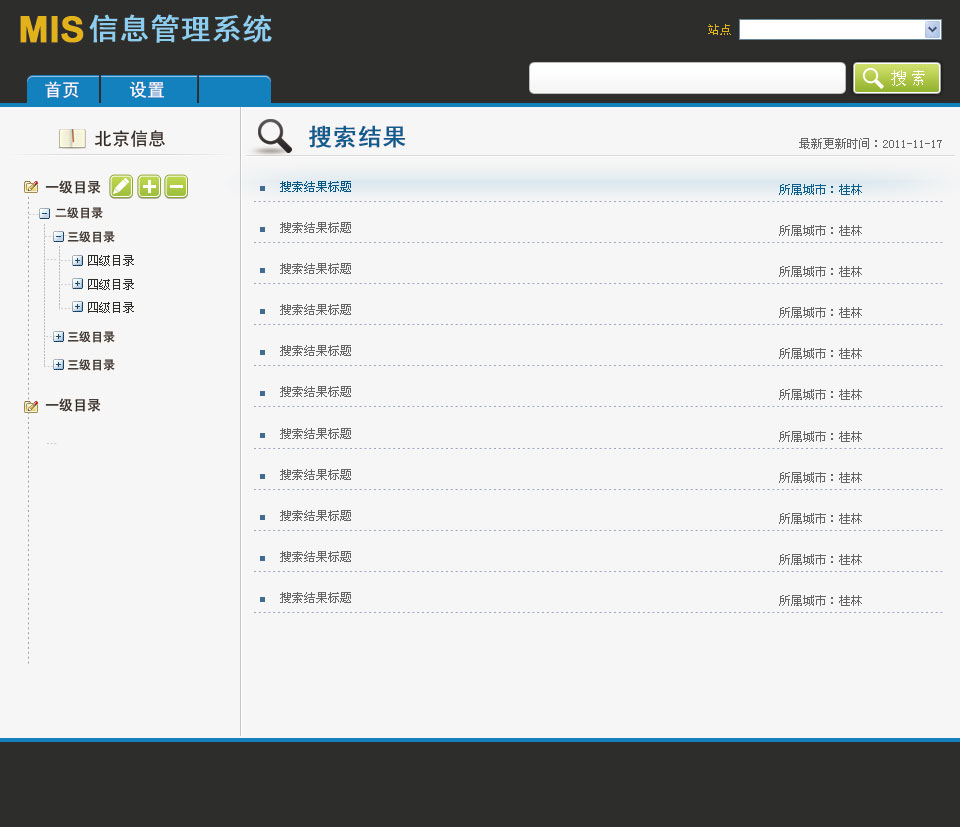Click the MIS 信息管理系统 logo

point(146,30)
